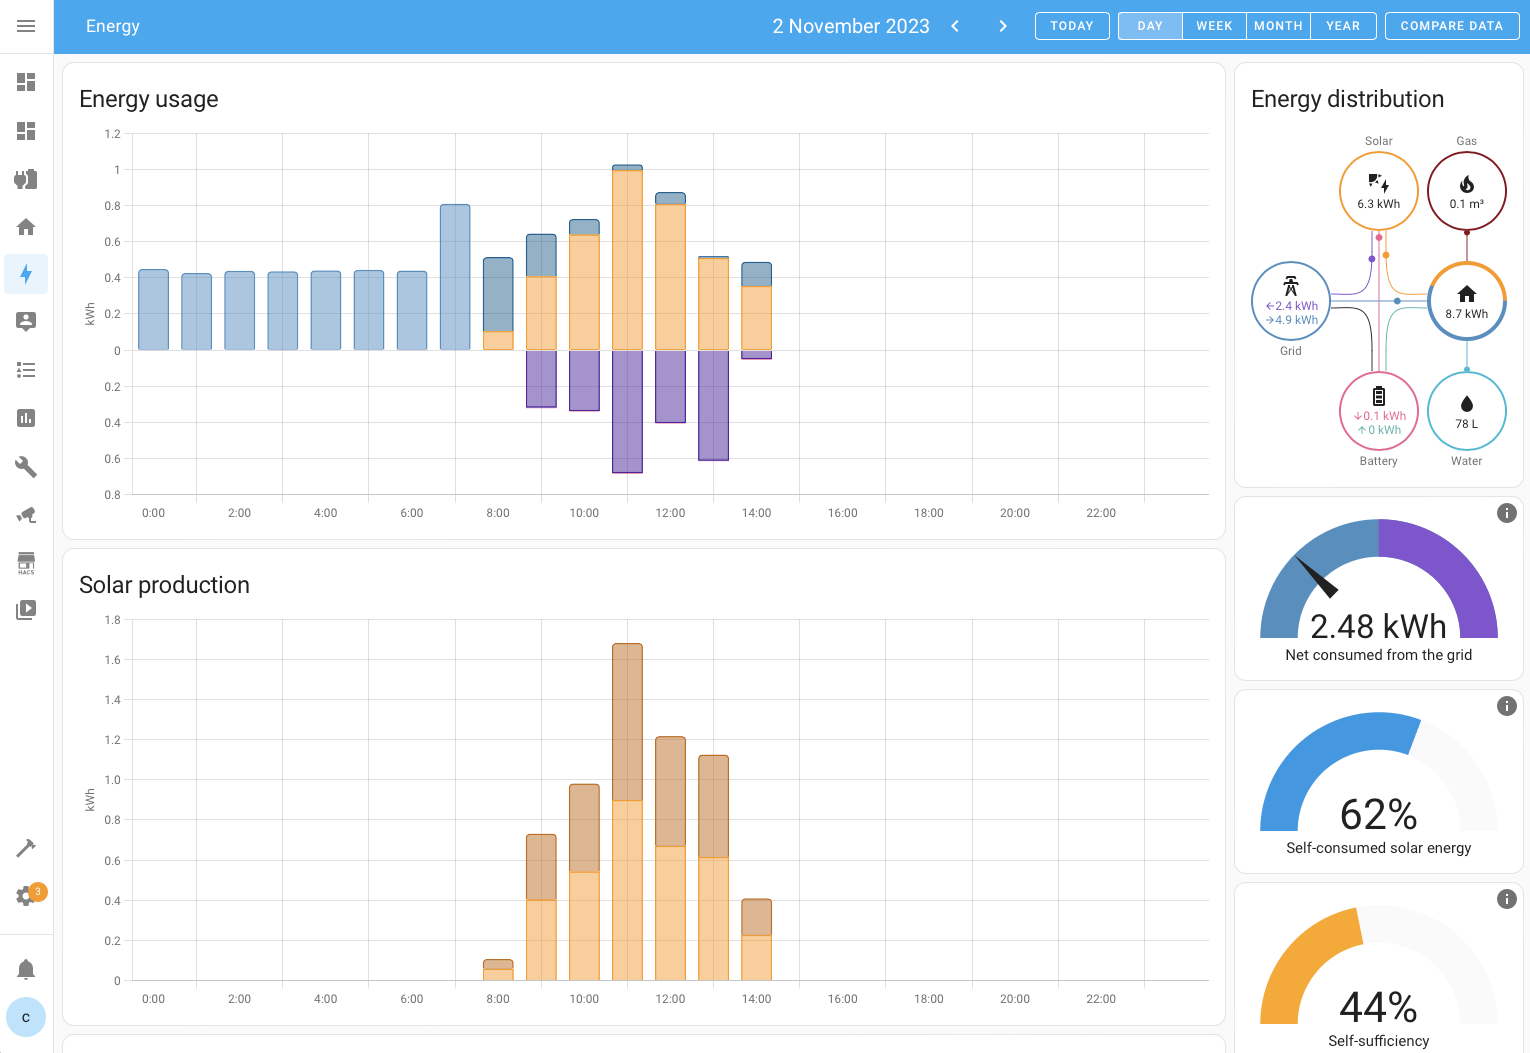This screenshot has height=1053, width=1530.
Task: Open the wrench tools sidebar item
Action: (26, 467)
